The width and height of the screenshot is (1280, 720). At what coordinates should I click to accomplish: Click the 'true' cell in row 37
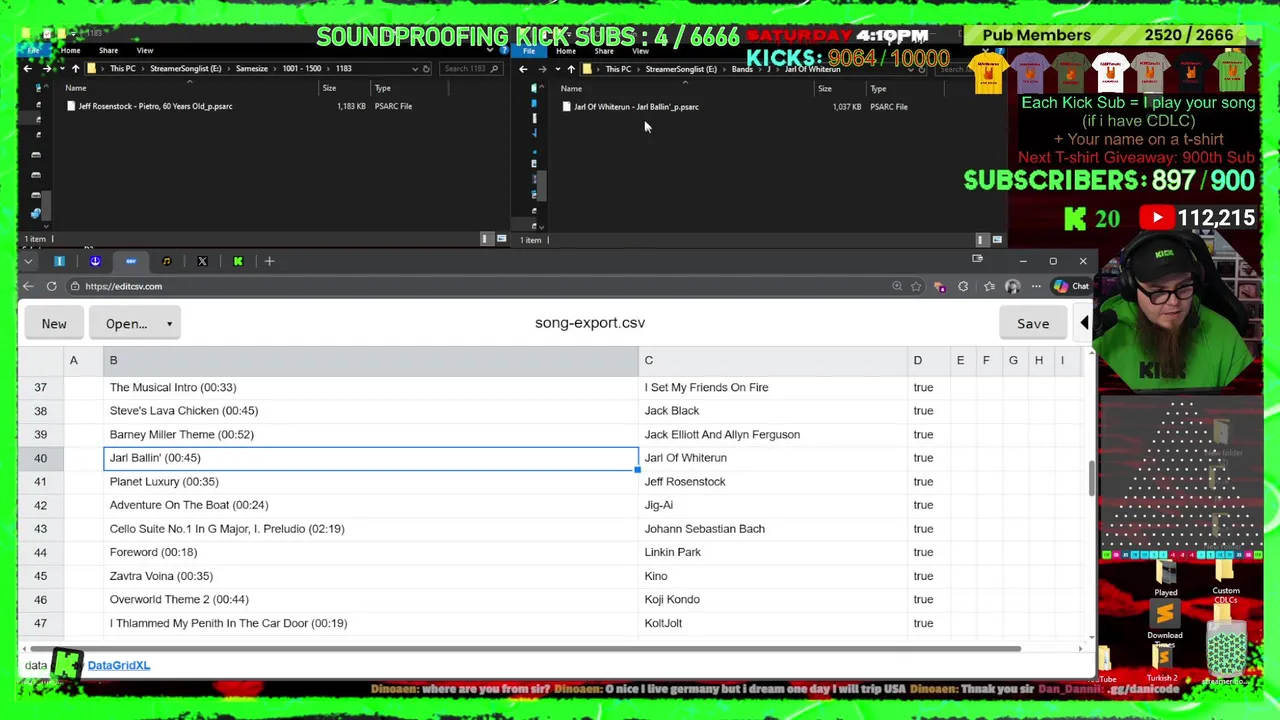point(928,387)
